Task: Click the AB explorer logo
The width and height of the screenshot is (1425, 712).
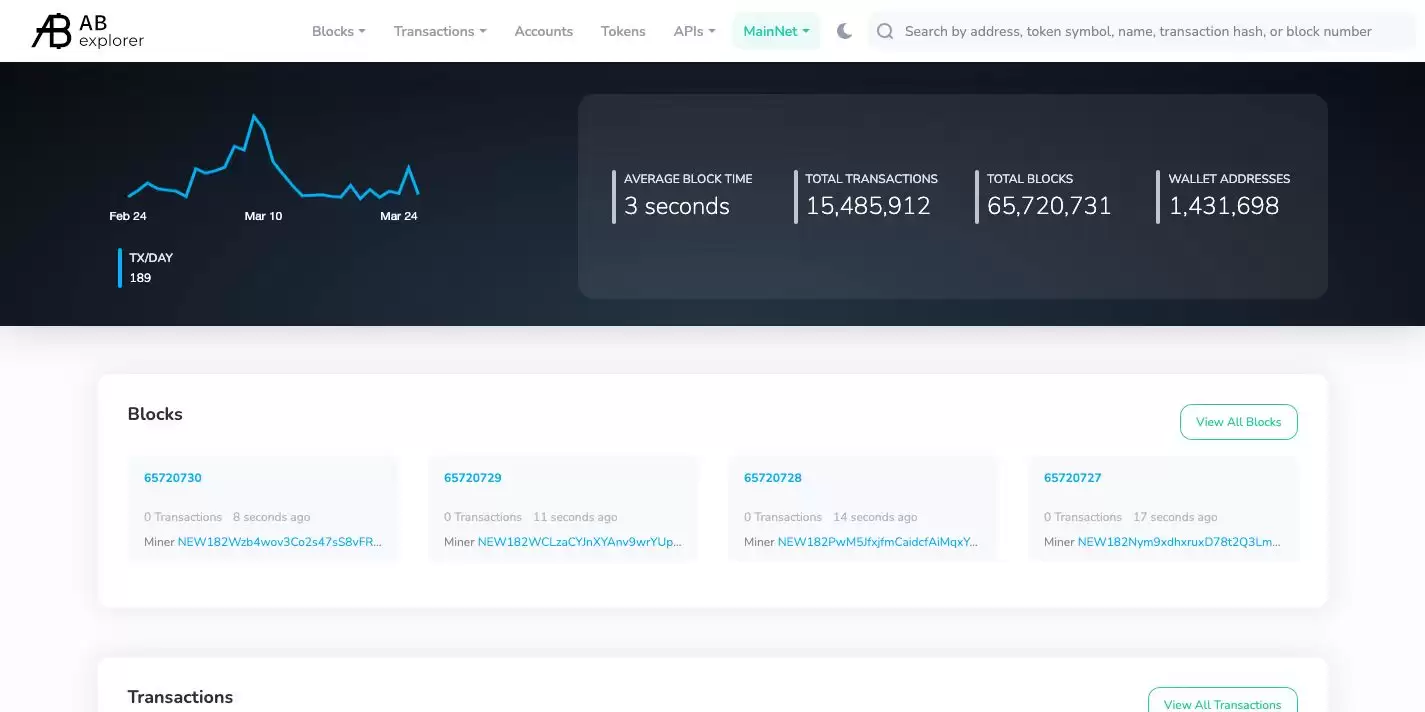Action: point(88,31)
